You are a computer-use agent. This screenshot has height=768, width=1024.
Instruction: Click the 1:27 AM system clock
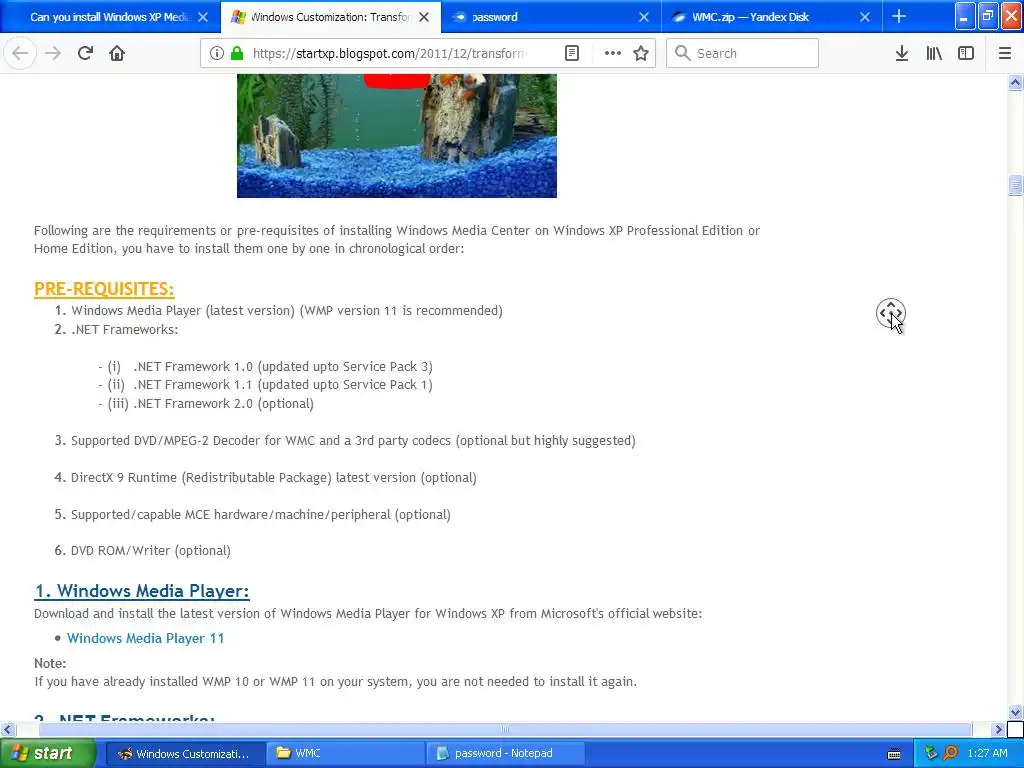point(987,753)
